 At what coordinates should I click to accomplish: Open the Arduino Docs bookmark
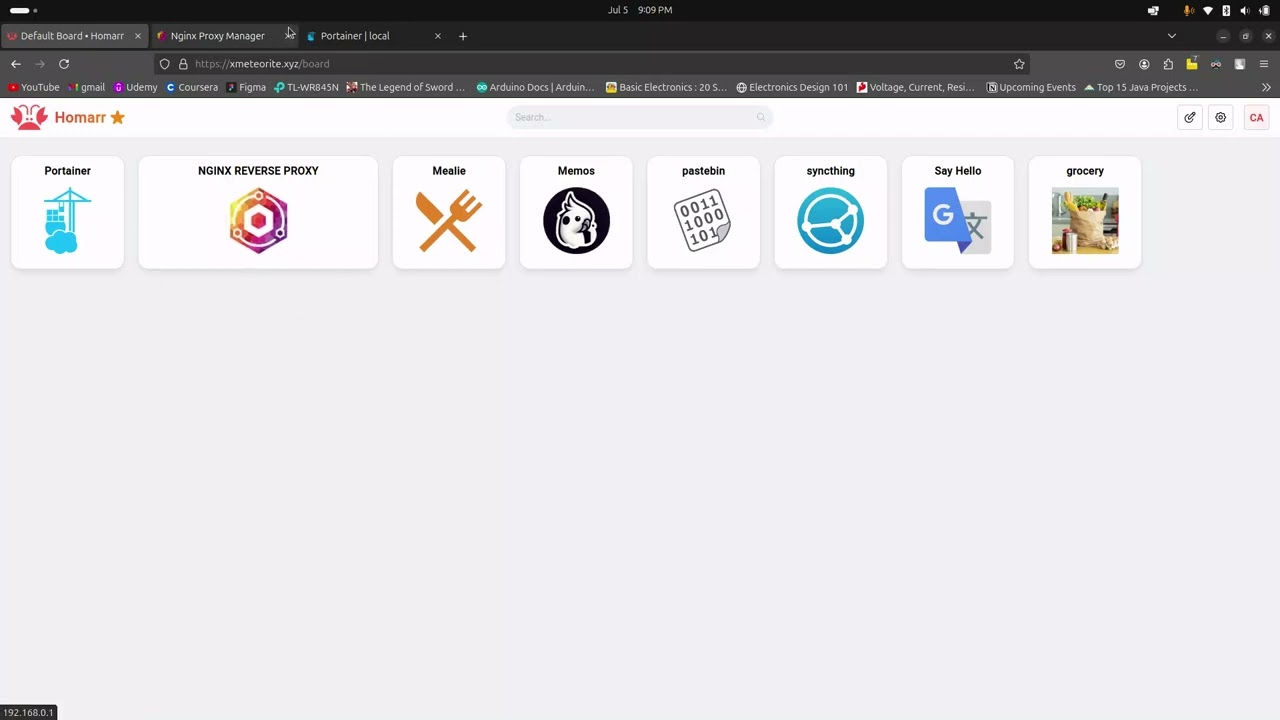536,87
